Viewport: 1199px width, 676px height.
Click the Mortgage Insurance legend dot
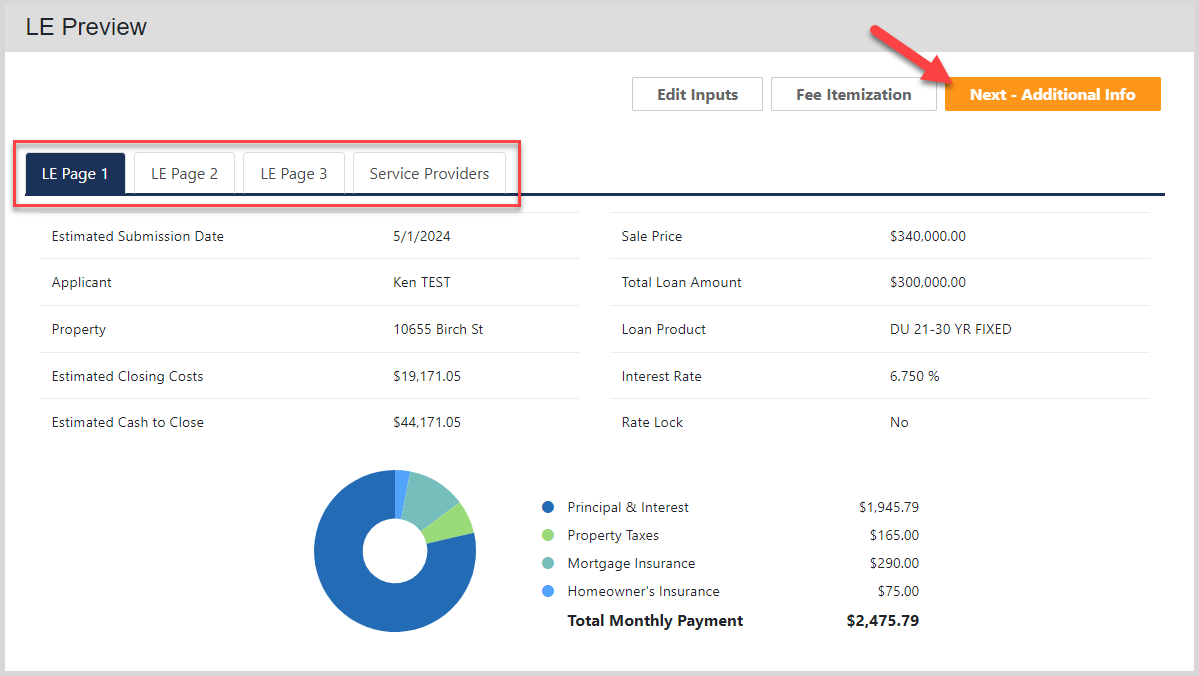tap(548, 563)
